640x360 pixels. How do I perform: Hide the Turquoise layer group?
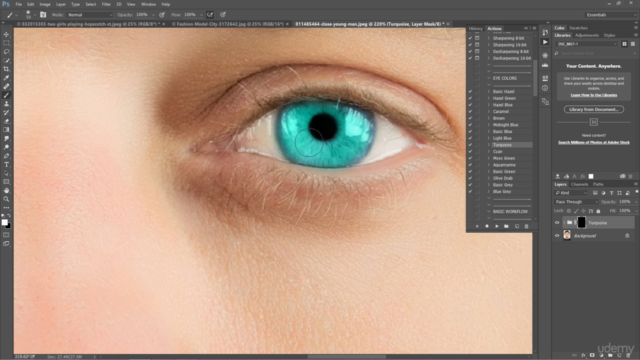click(557, 223)
